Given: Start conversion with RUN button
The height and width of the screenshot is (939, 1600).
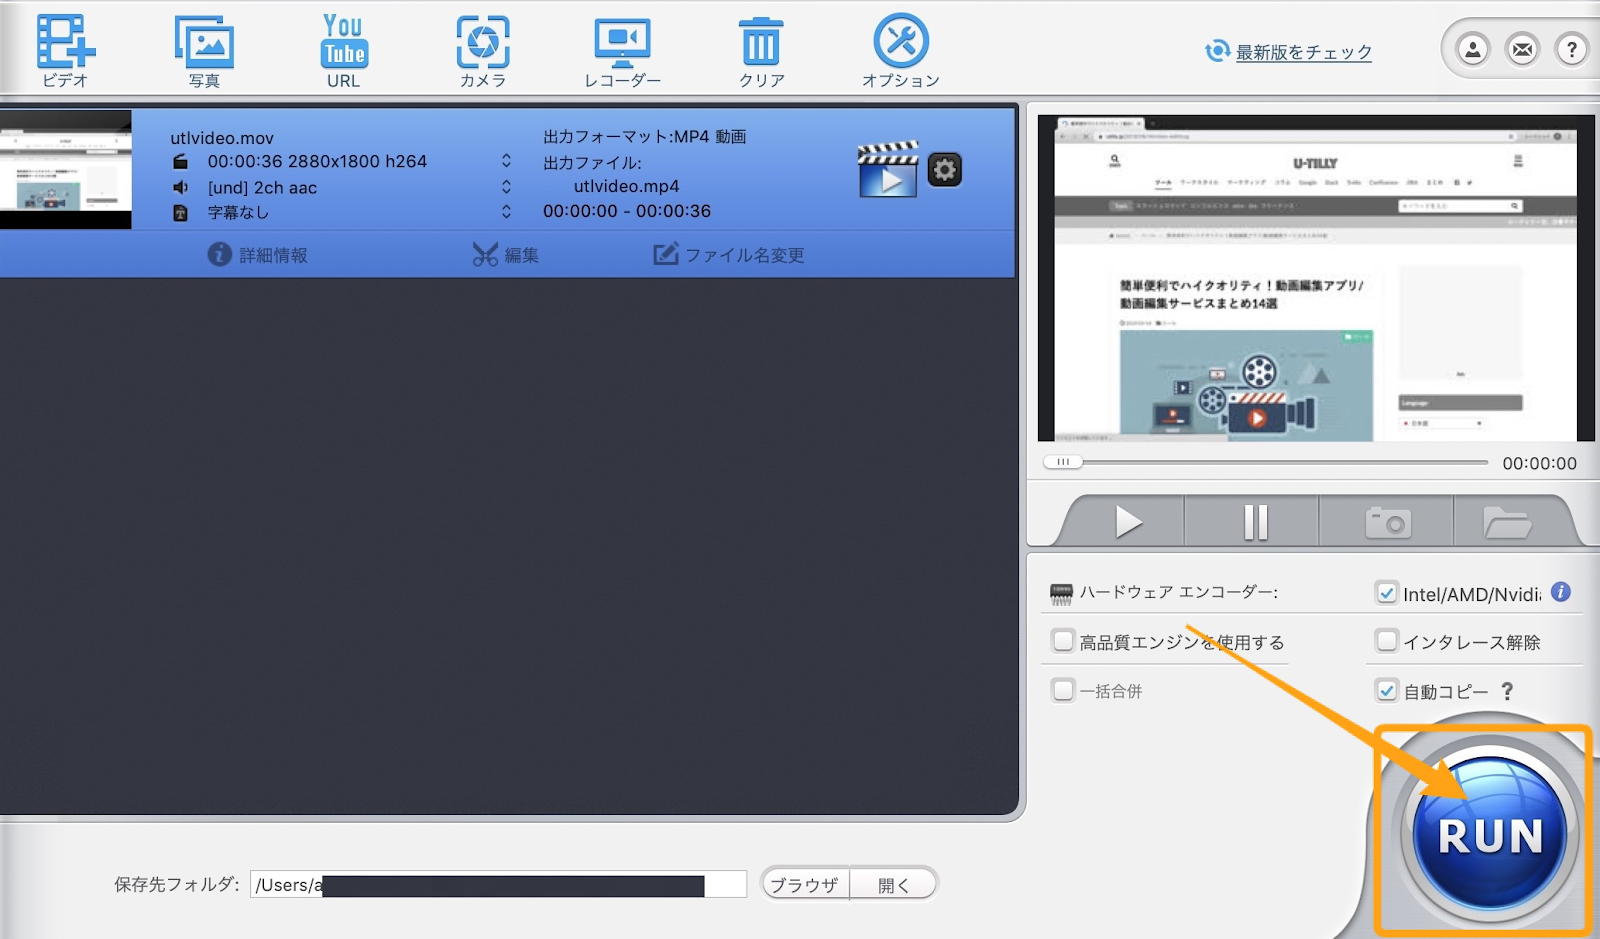Looking at the screenshot, I should pyautogui.click(x=1490, y=833).
